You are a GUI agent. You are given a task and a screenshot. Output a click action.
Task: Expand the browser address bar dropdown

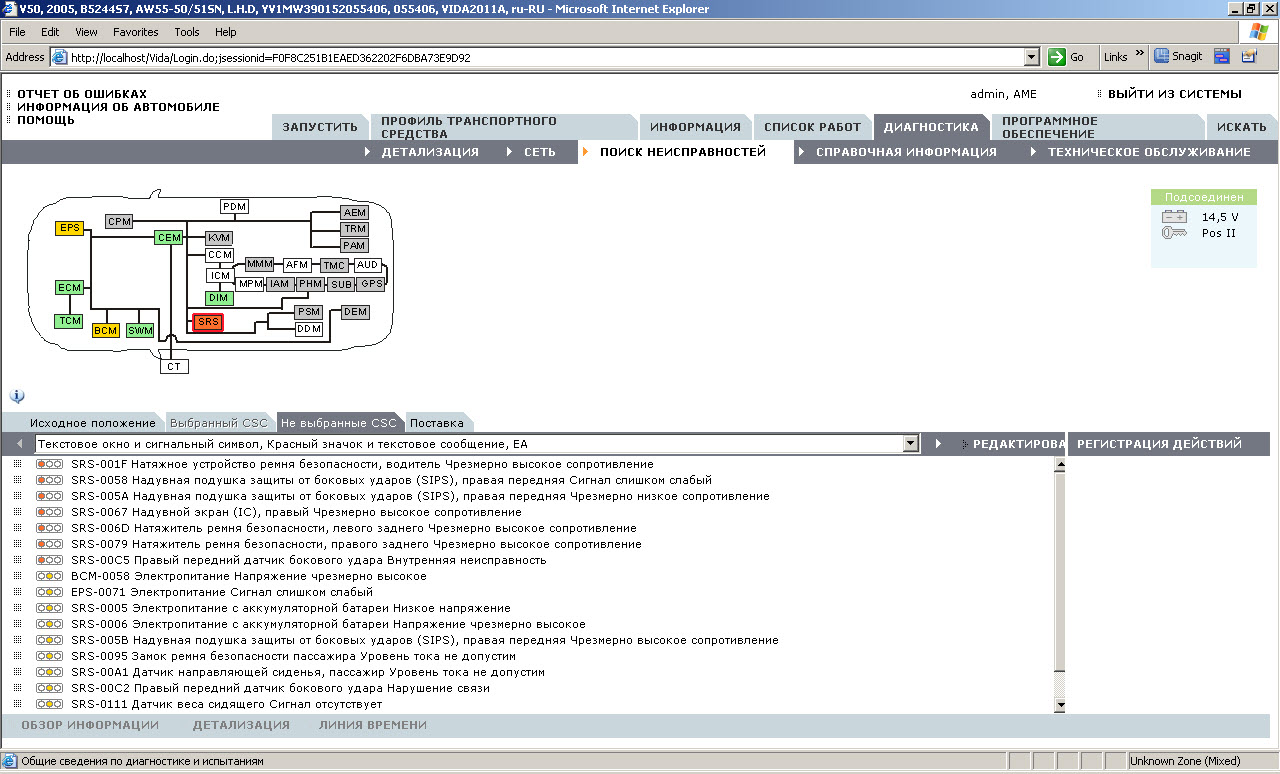[1032, 57]
